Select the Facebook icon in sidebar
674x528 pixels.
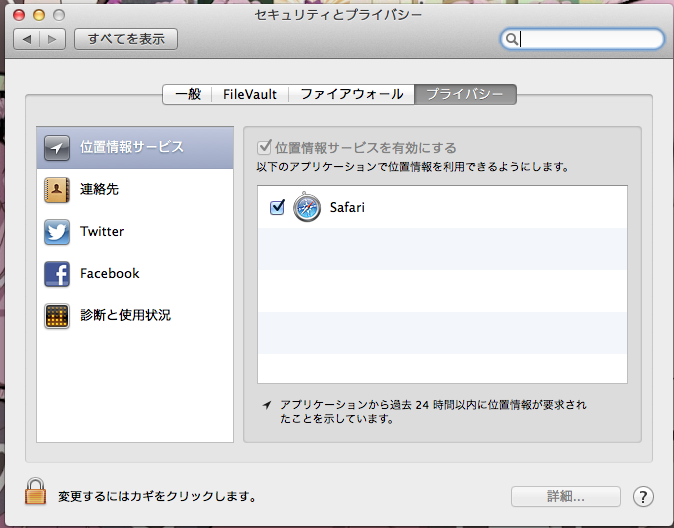(57, 273)
